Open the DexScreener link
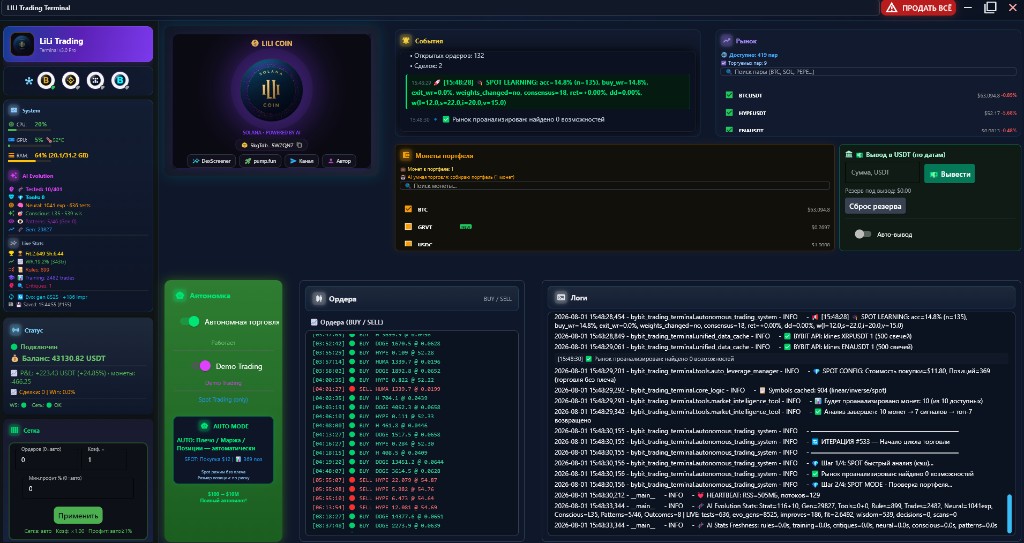The width and height of the screenshot is (1024, 543). point(212,161)
